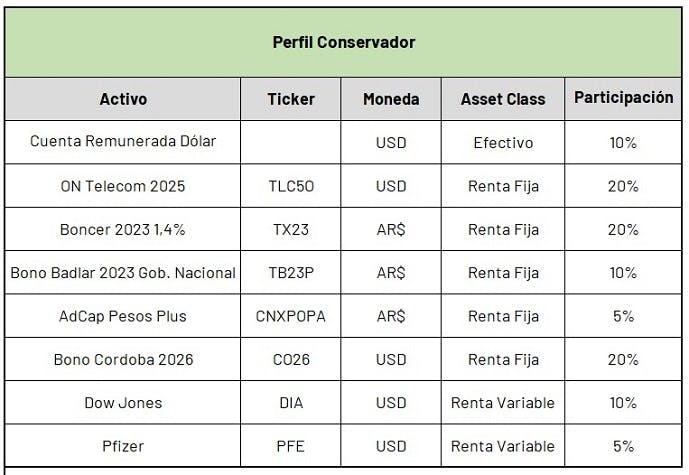This screenshot has height=475, width=689.
Task: Select the Activo column header
Action: 123,99
